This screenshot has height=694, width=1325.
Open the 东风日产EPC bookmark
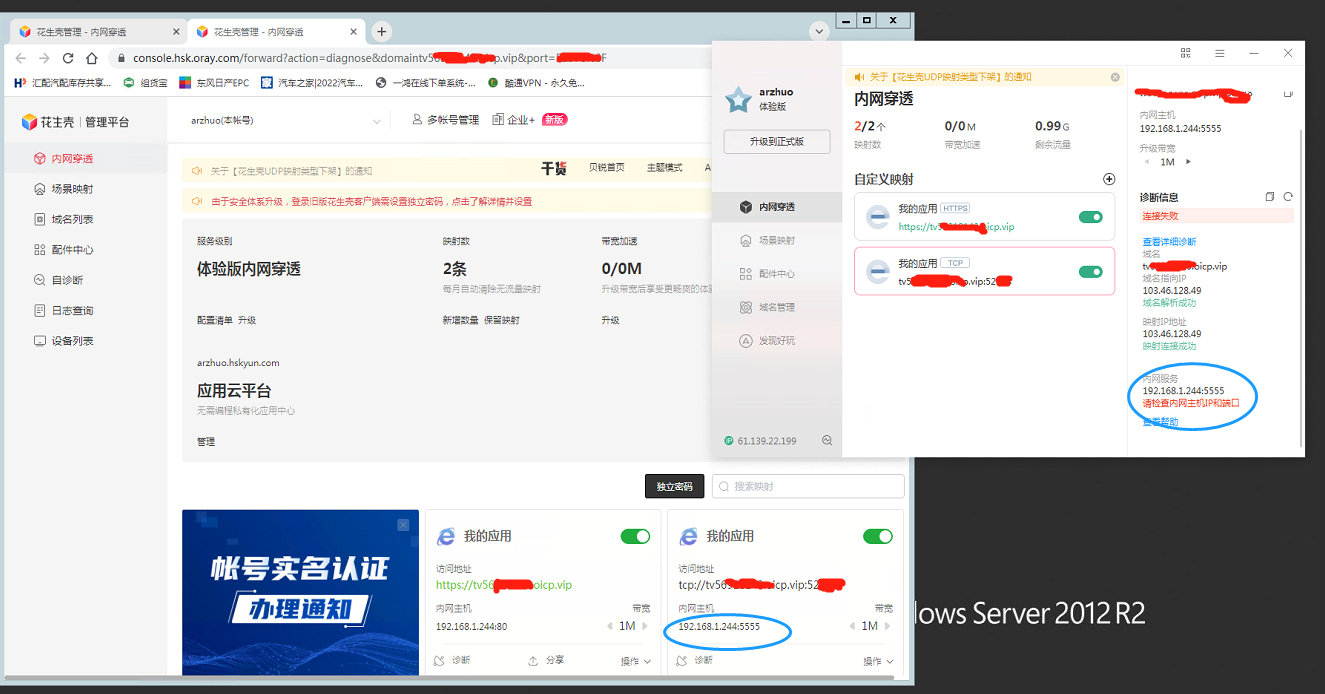click(214, 83)
